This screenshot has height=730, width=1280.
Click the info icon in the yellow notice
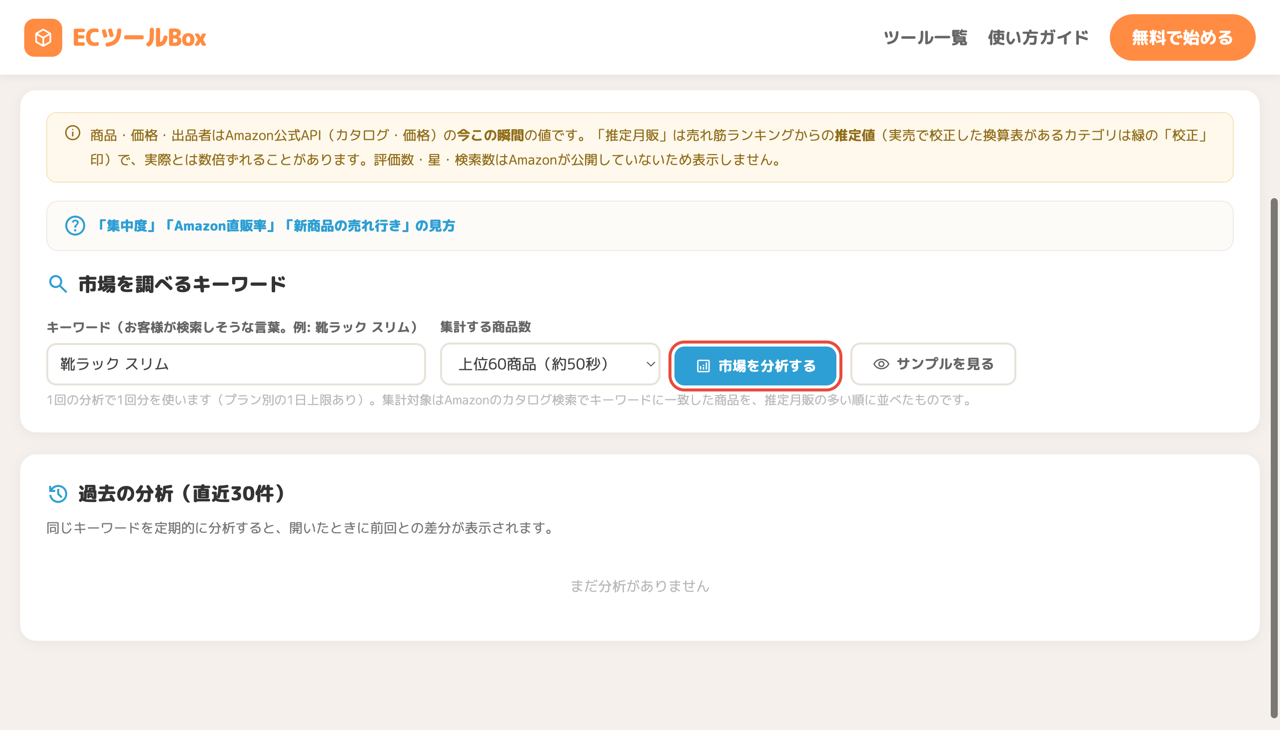pyautogui.click(x=72, y=133)
